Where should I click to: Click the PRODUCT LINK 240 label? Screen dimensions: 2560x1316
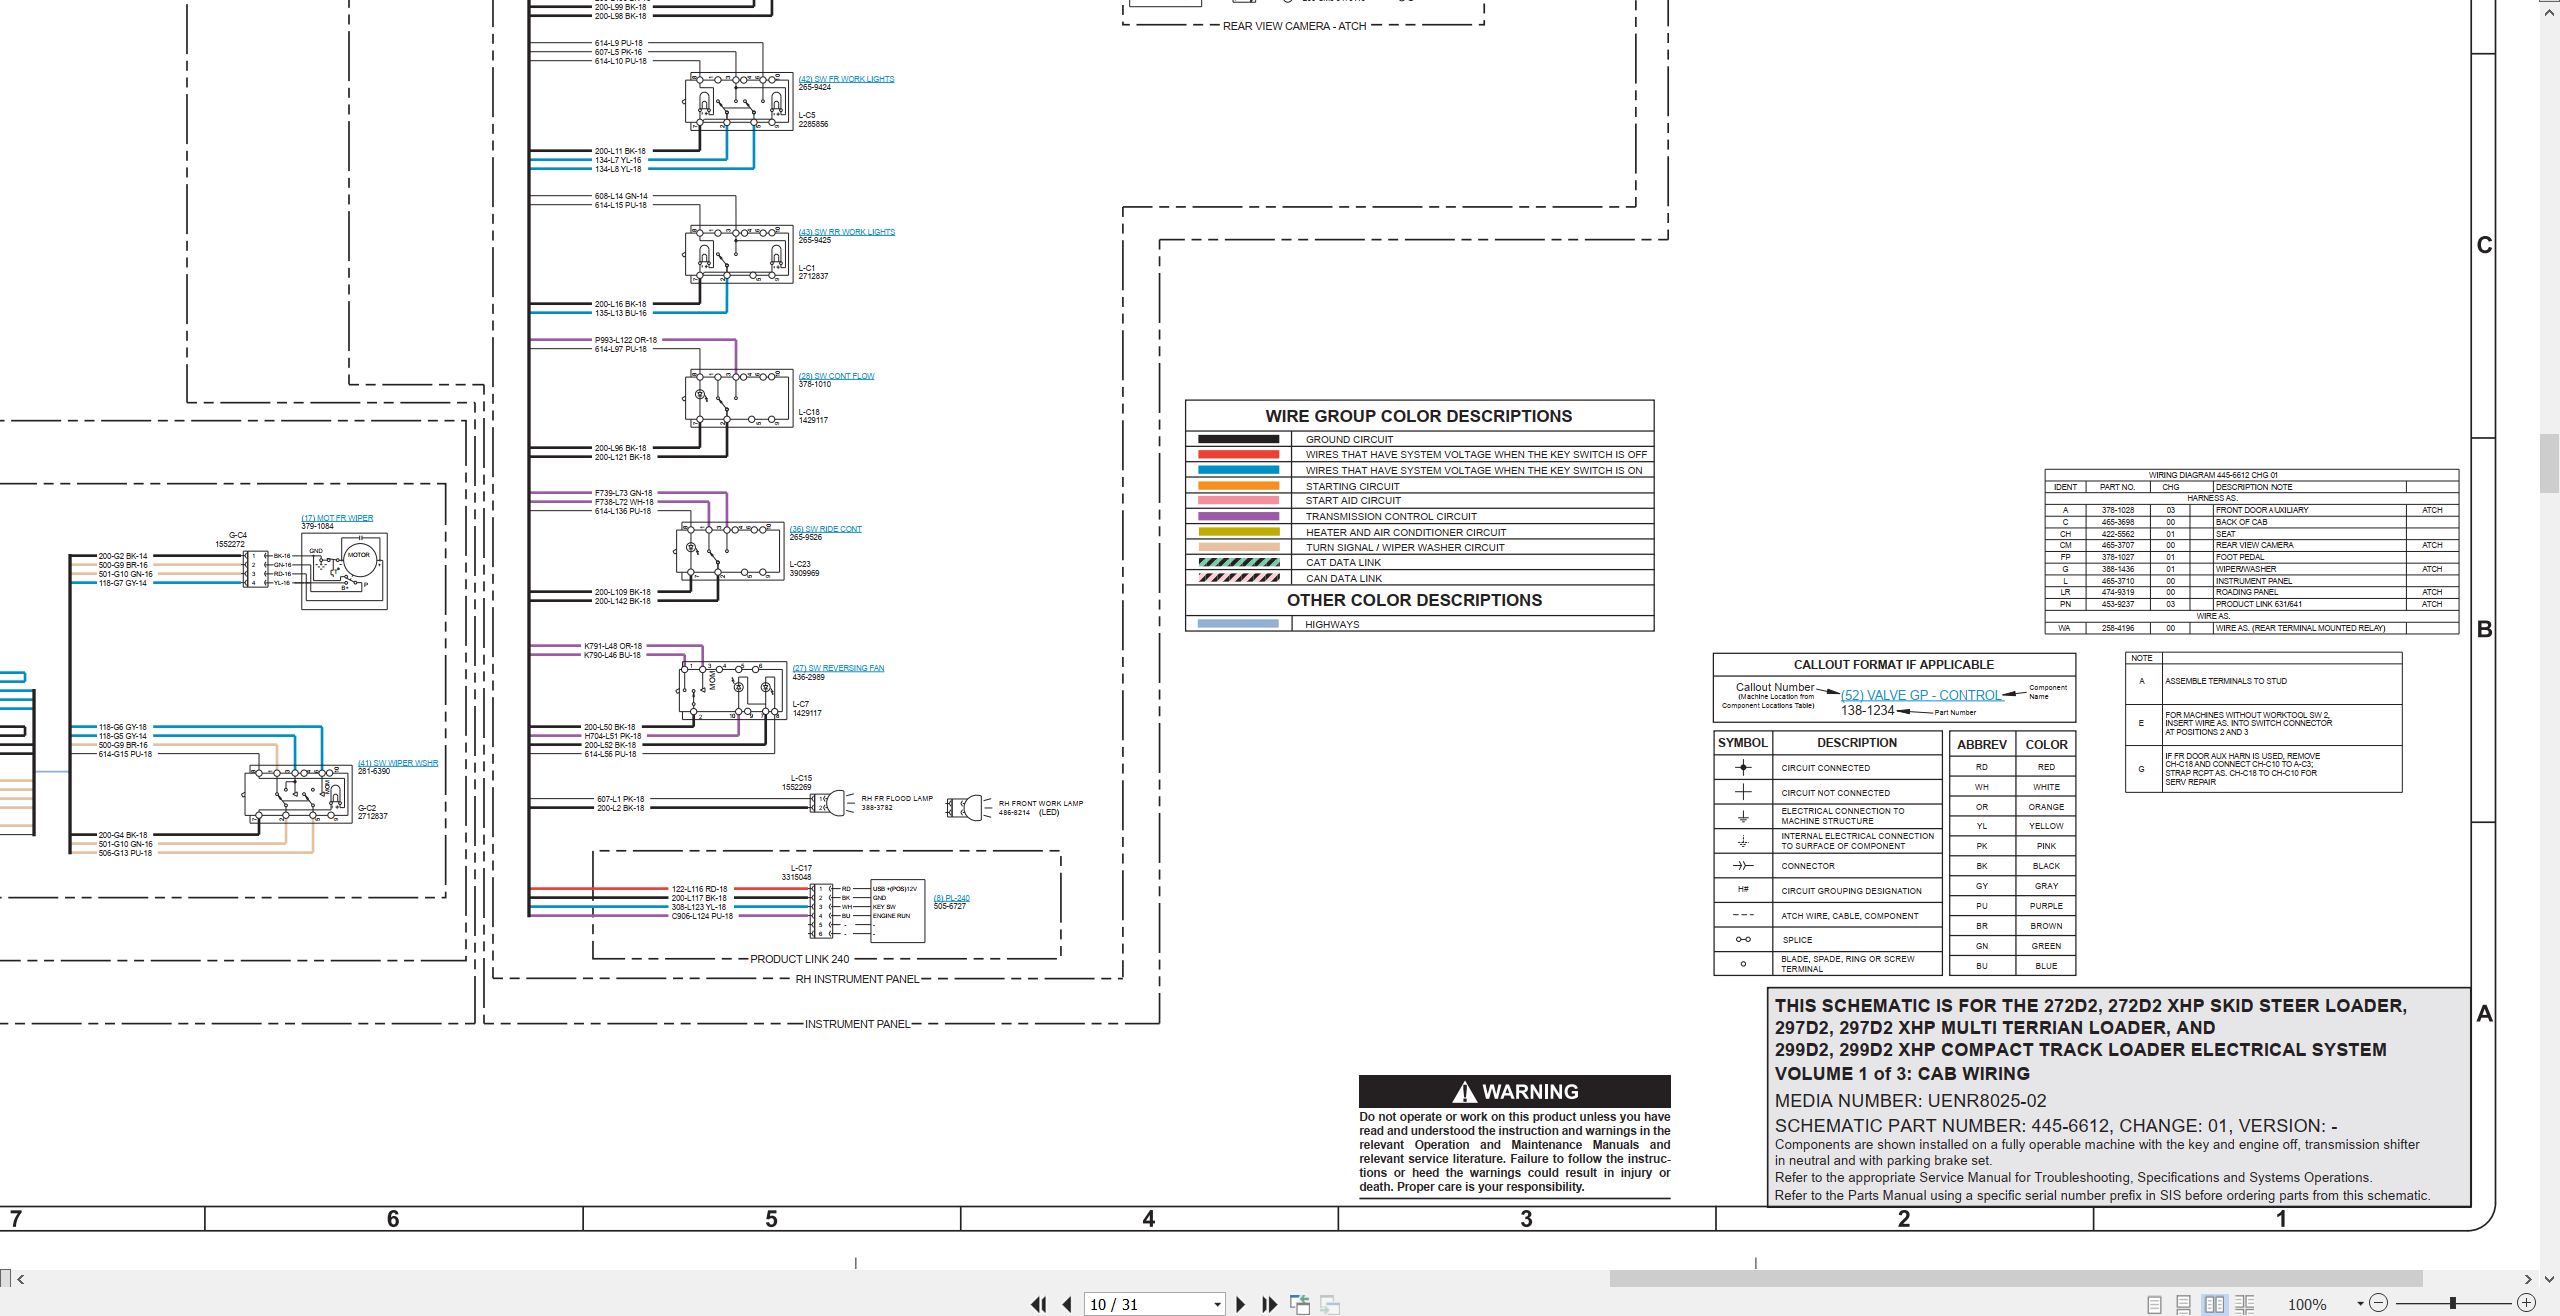pyautogui.click(x=799, y=959)
